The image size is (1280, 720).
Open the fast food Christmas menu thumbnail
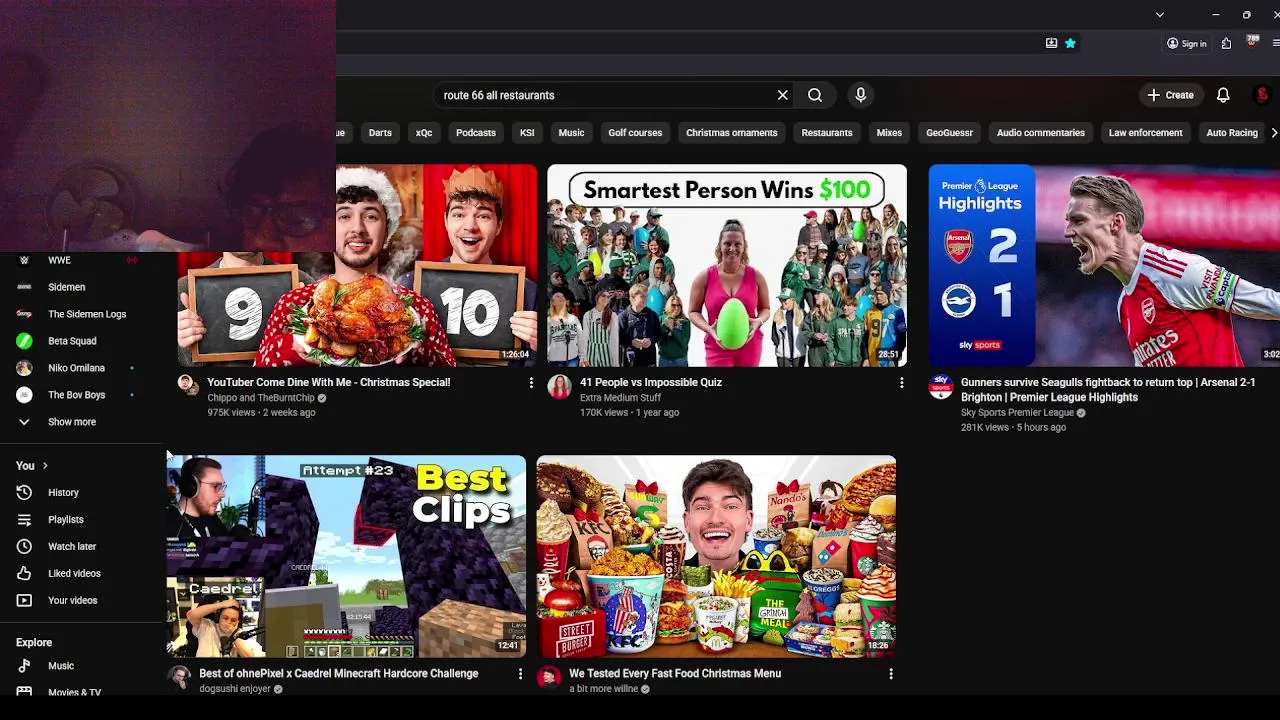716,556
